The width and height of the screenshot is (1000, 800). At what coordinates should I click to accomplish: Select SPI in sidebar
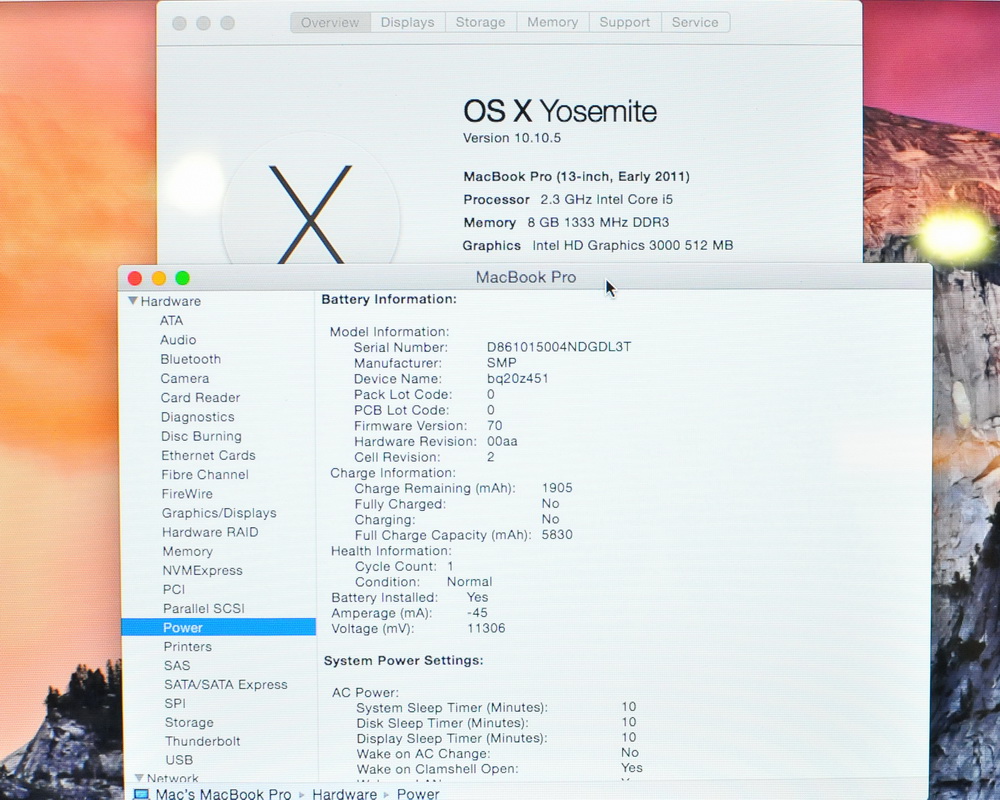click(x=175, y=703)
